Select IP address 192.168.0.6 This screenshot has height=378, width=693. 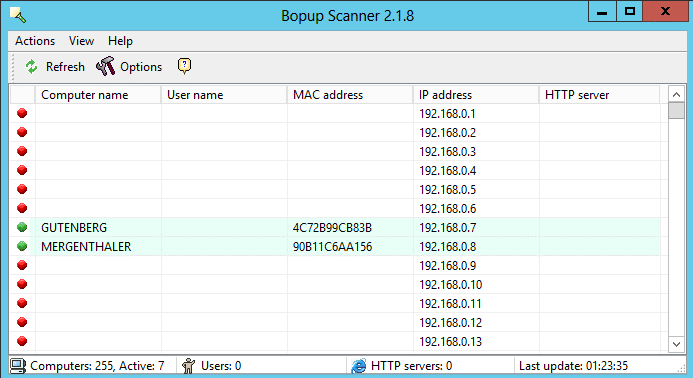pos(447,209)
